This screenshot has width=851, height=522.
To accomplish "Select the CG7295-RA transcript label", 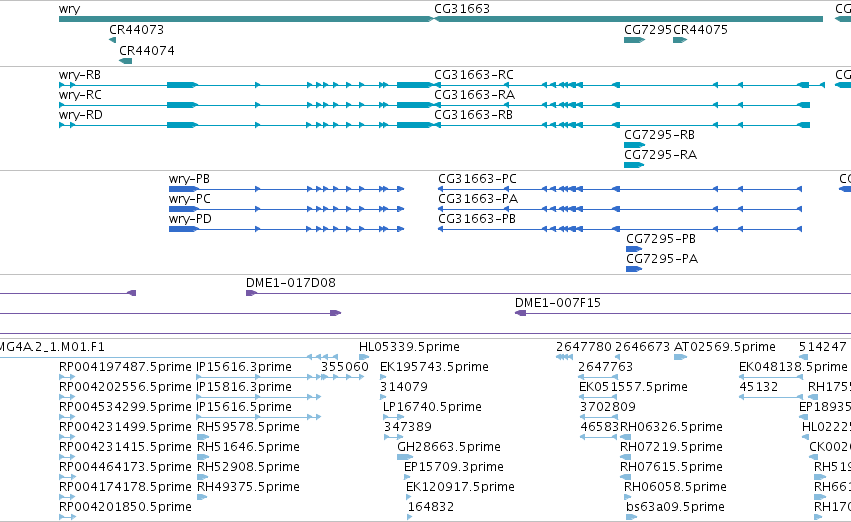I will tap(661, 155).
